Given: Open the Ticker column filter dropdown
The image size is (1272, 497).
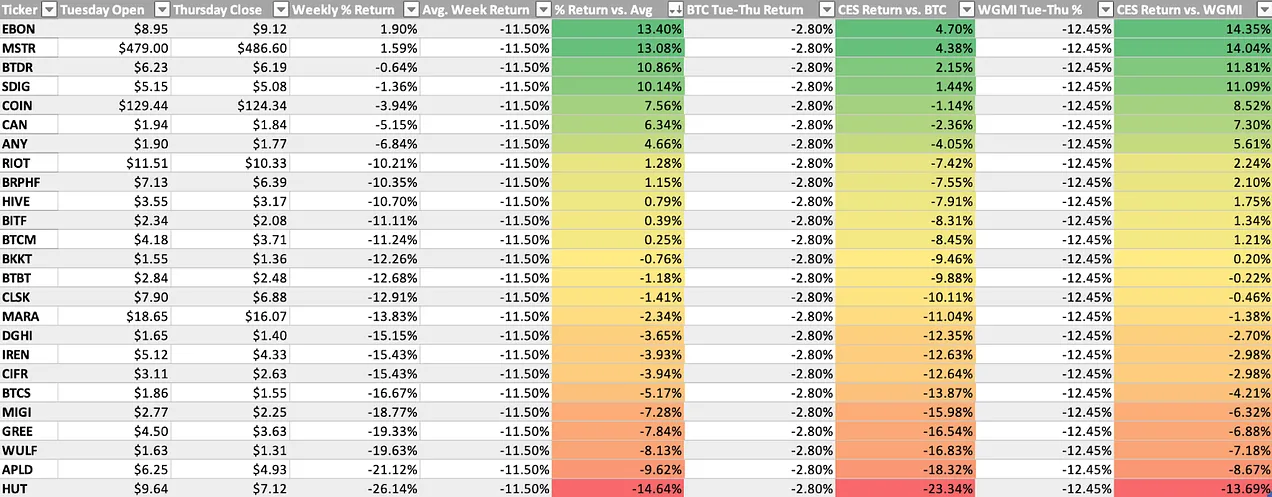Looking at the screenshot, I should (48, 10).
